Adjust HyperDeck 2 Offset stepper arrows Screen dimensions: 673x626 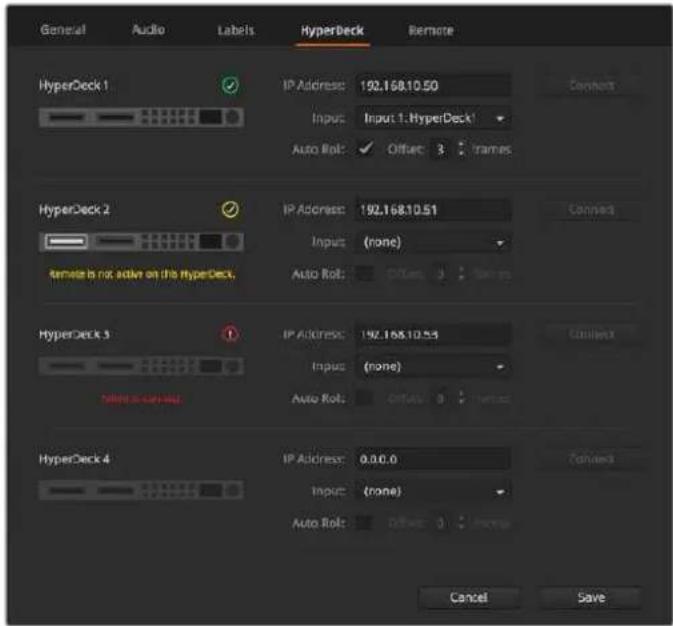[x=461, y=273]
